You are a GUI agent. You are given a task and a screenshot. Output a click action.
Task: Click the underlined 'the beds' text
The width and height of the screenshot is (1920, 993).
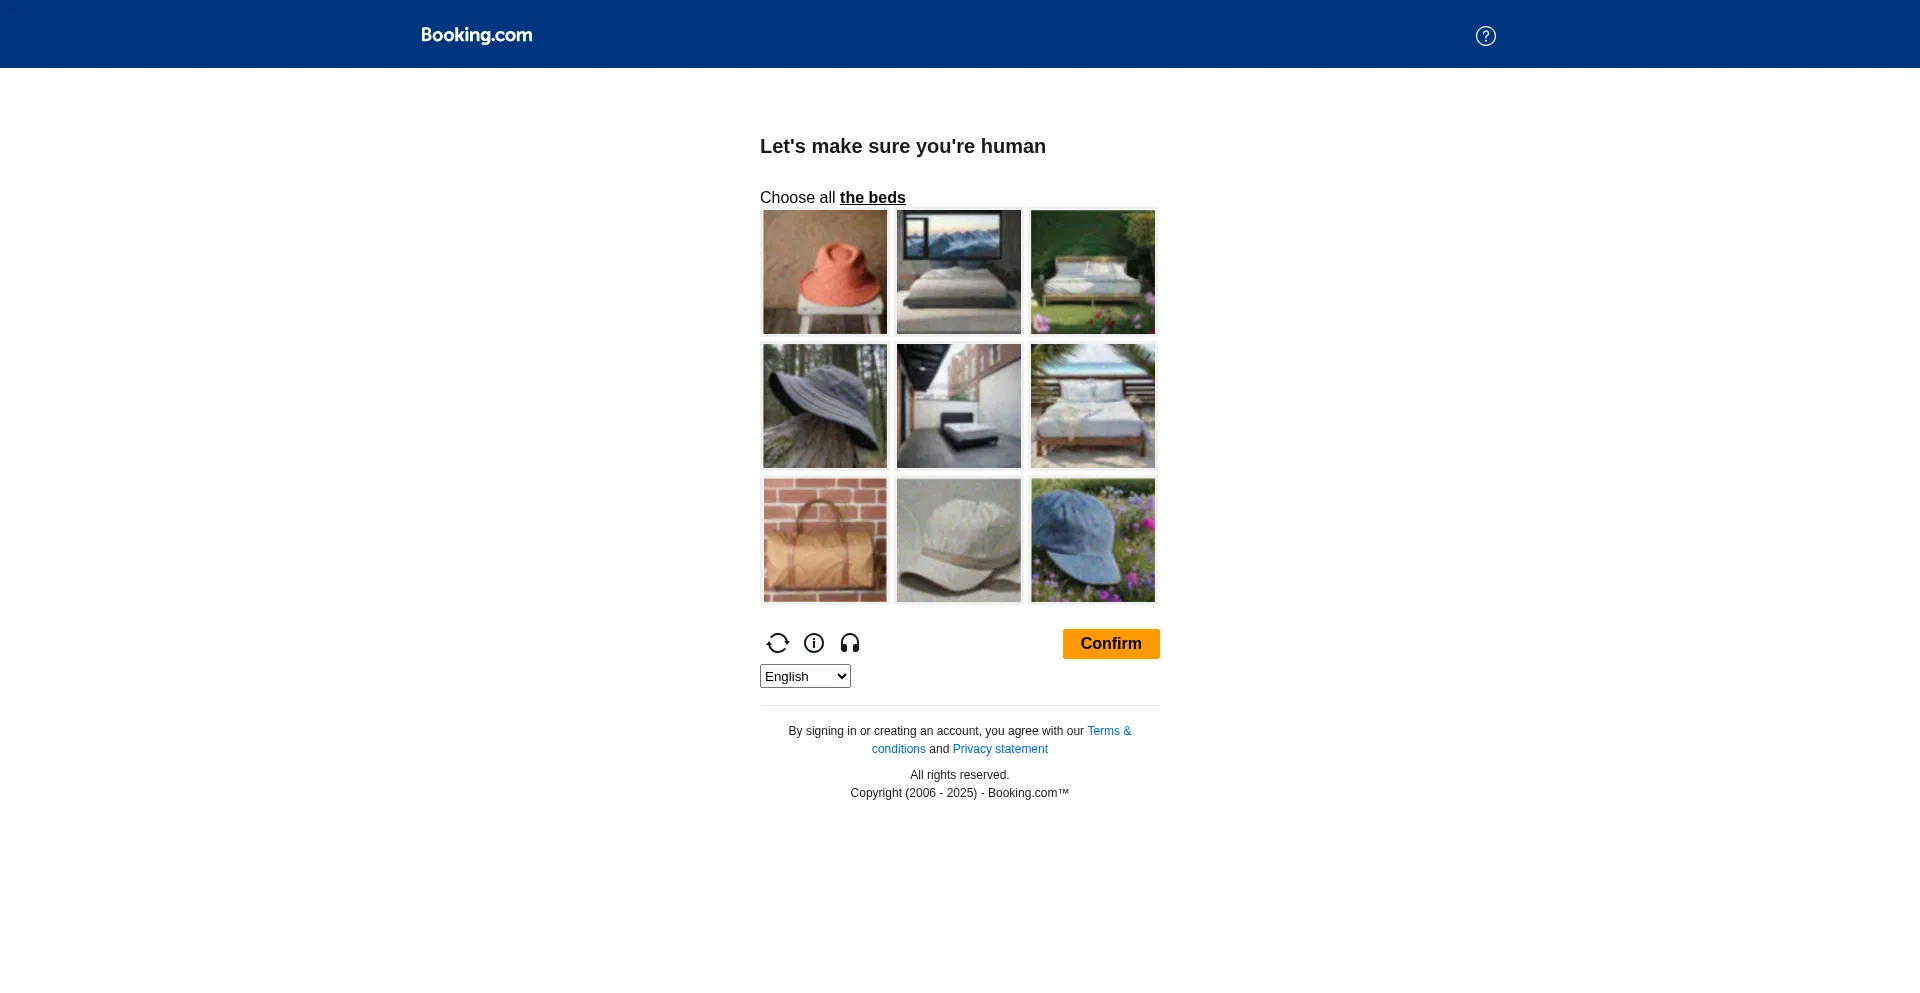tap(873, 198)
